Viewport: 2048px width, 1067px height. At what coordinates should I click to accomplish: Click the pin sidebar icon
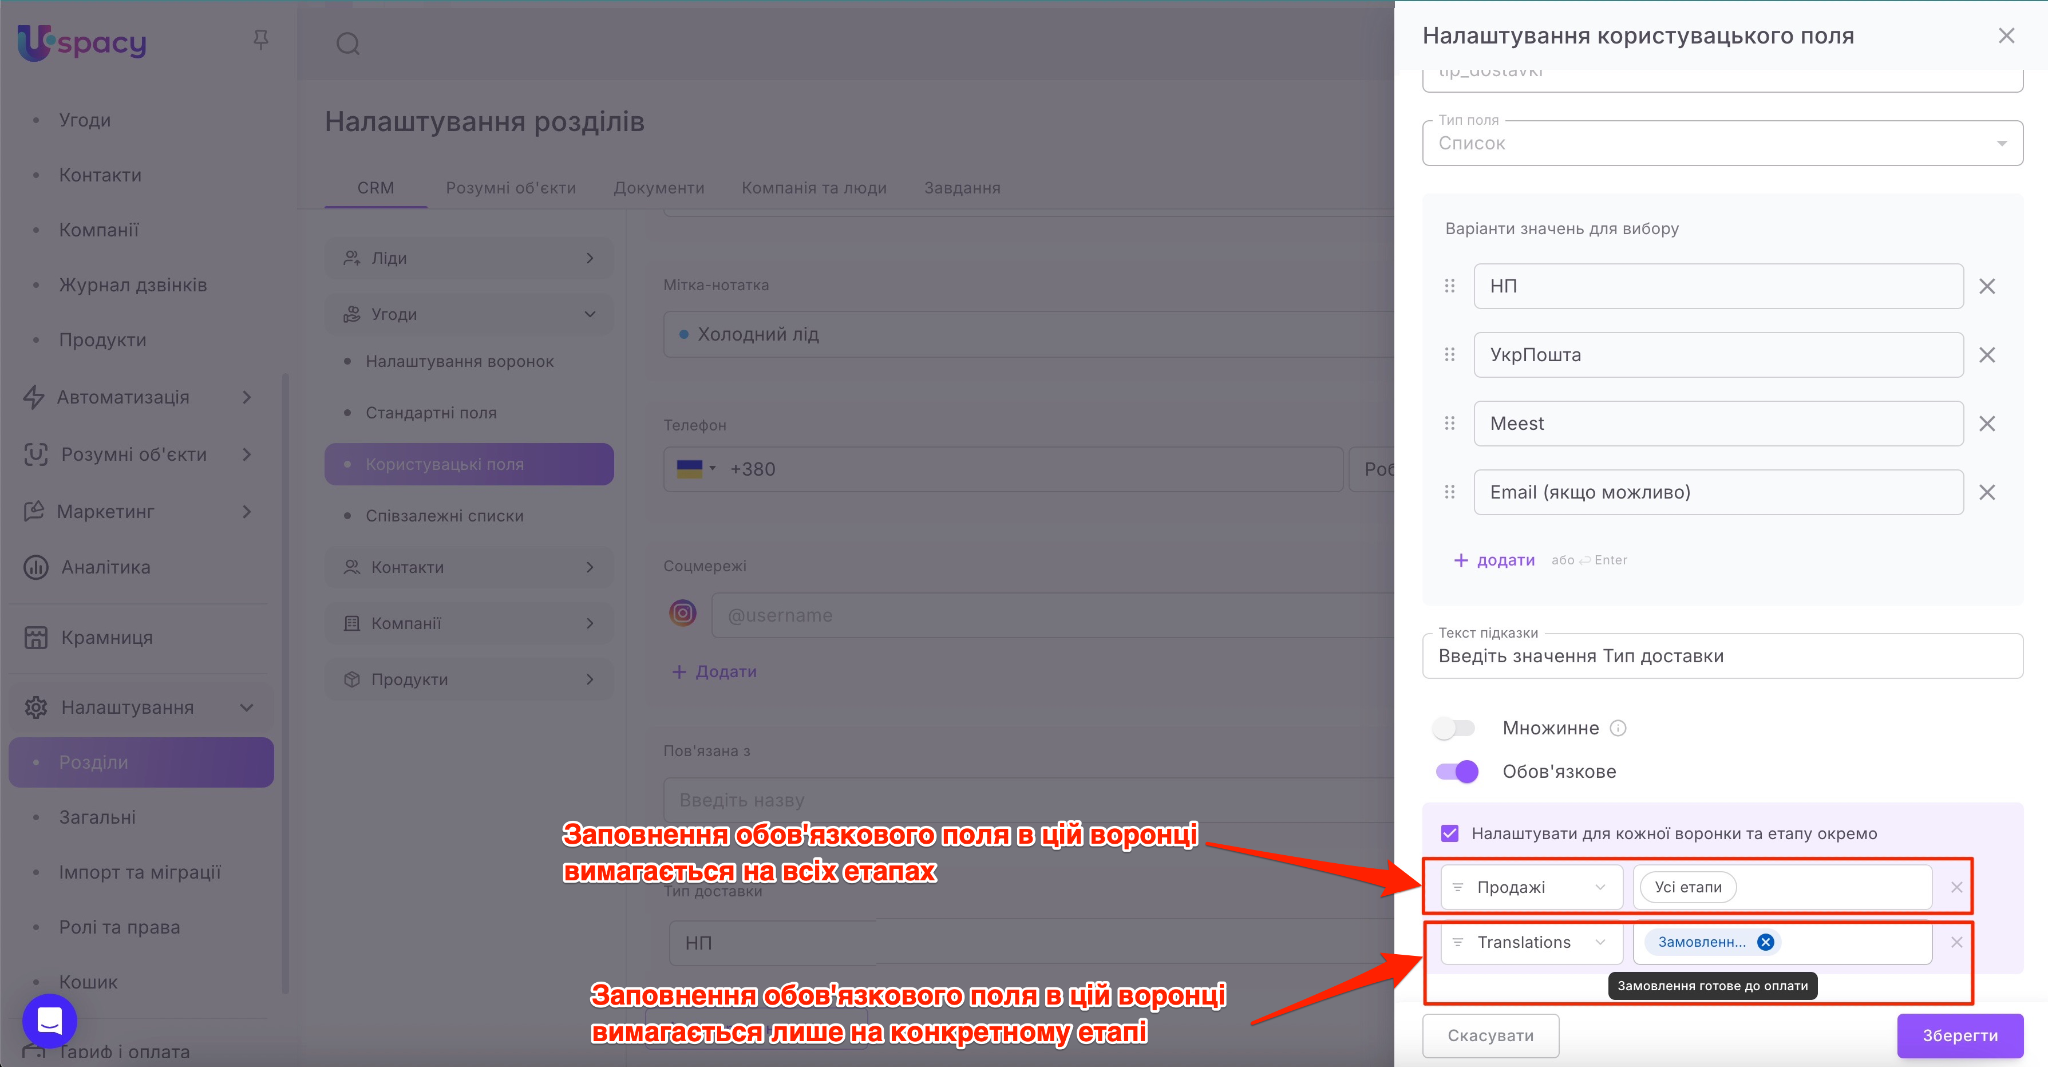(261, 40)
